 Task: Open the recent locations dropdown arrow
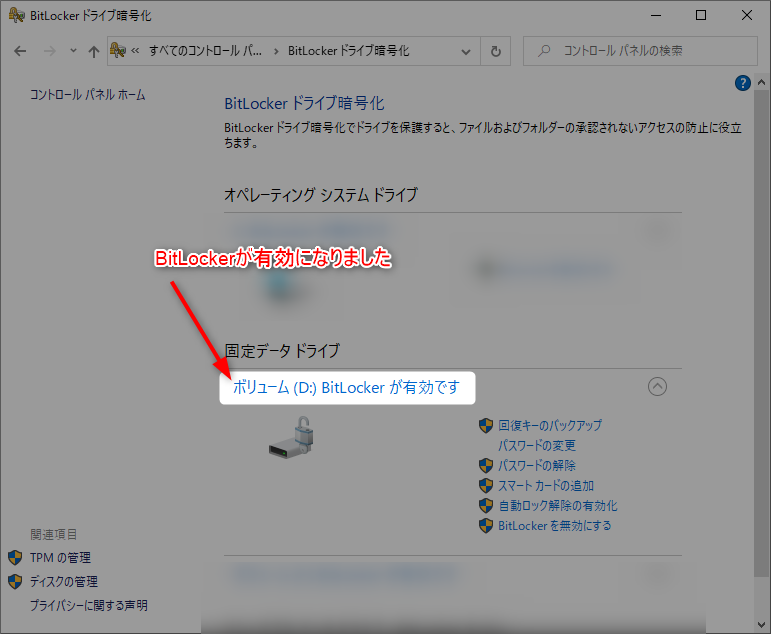(73, 51)
